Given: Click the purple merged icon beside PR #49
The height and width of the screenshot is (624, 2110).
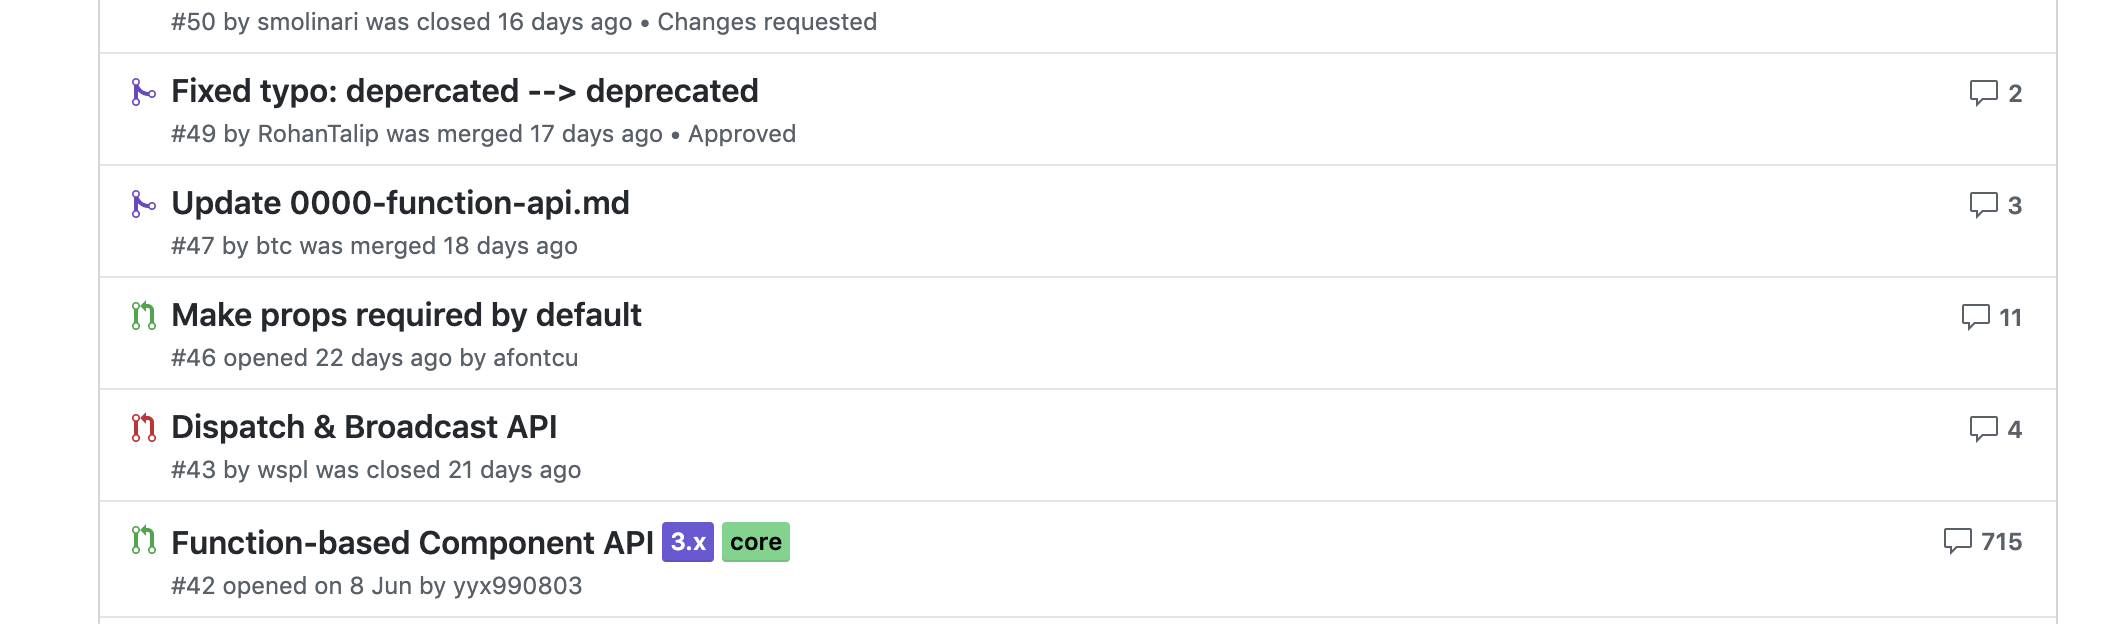Looking at the screenshot, I should coord(143,92).
